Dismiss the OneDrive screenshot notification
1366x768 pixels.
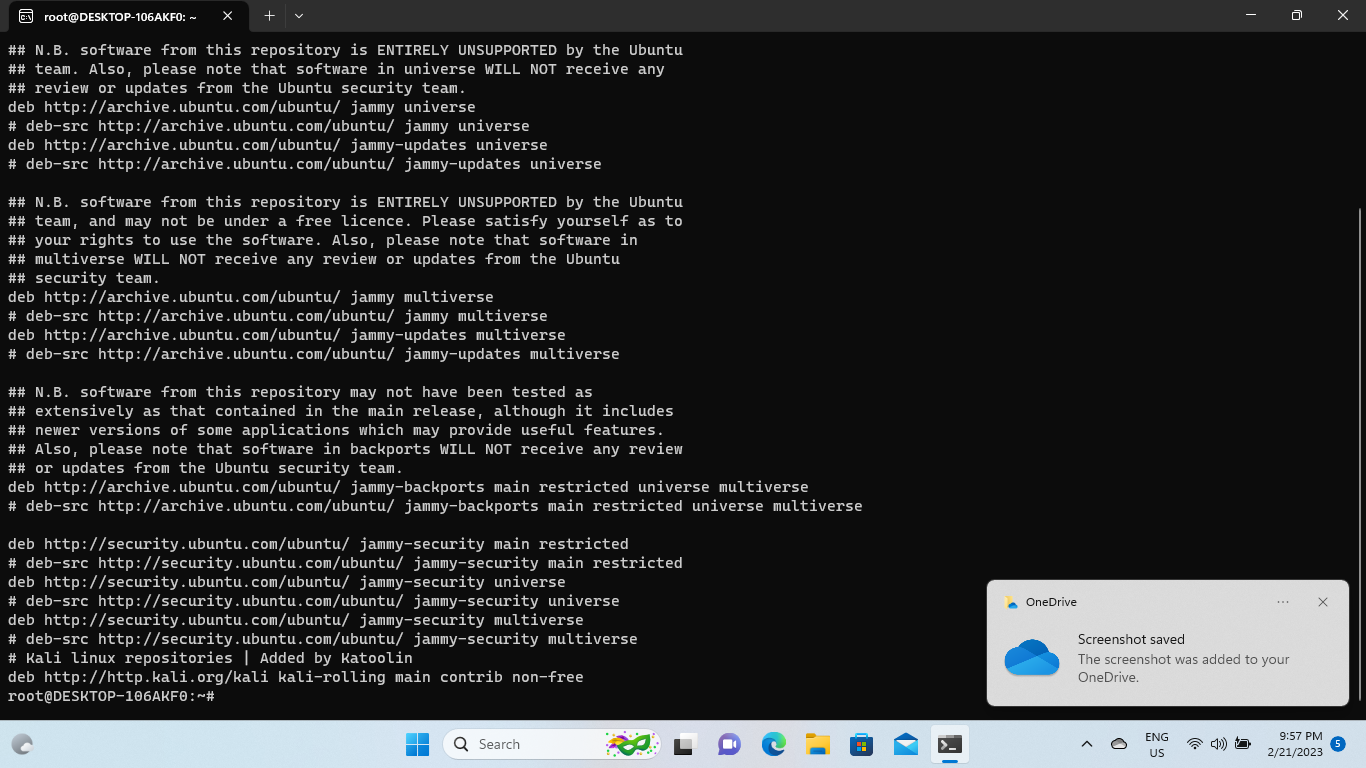coord(1322,602)
